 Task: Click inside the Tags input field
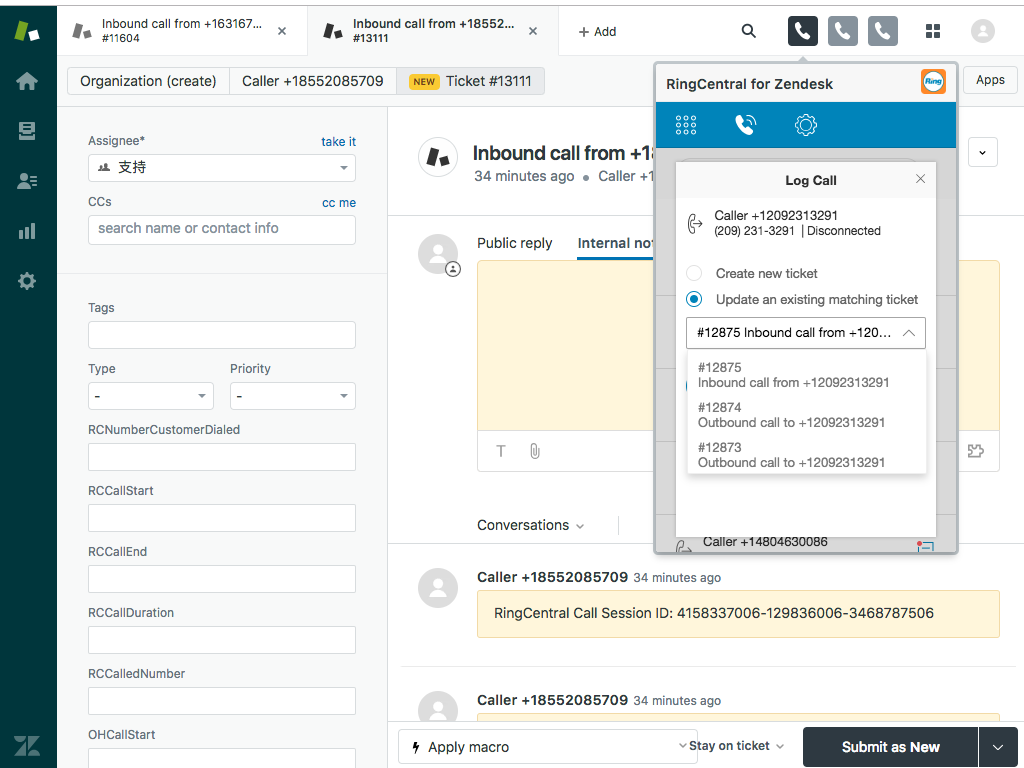[221, 334]
